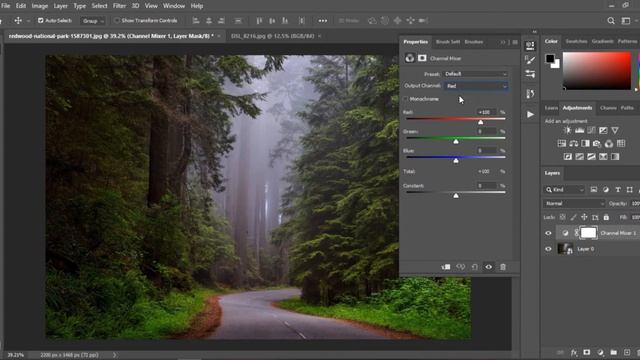
Task: Reset adjustment to defaults icon
Action: pos(474,267)
